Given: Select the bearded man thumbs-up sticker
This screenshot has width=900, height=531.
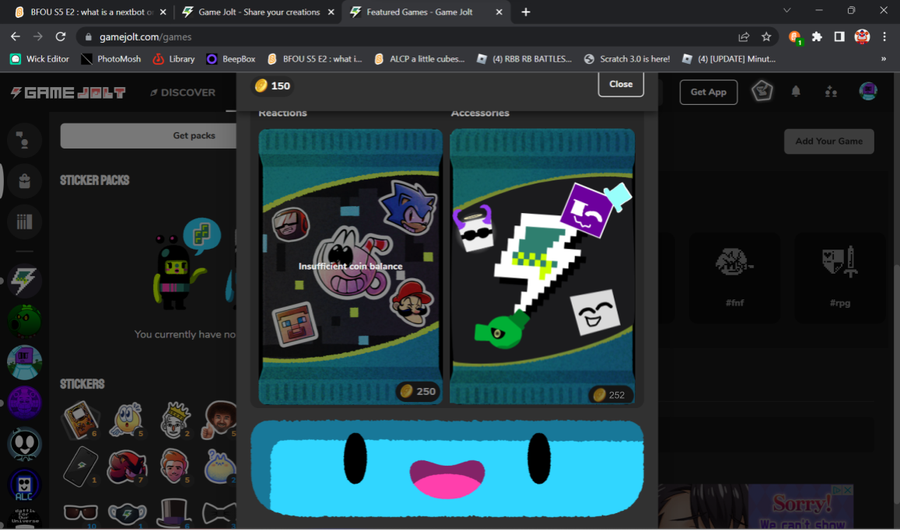Looking at the screenshot, I should pyautogui.click(x=219, y=420).
